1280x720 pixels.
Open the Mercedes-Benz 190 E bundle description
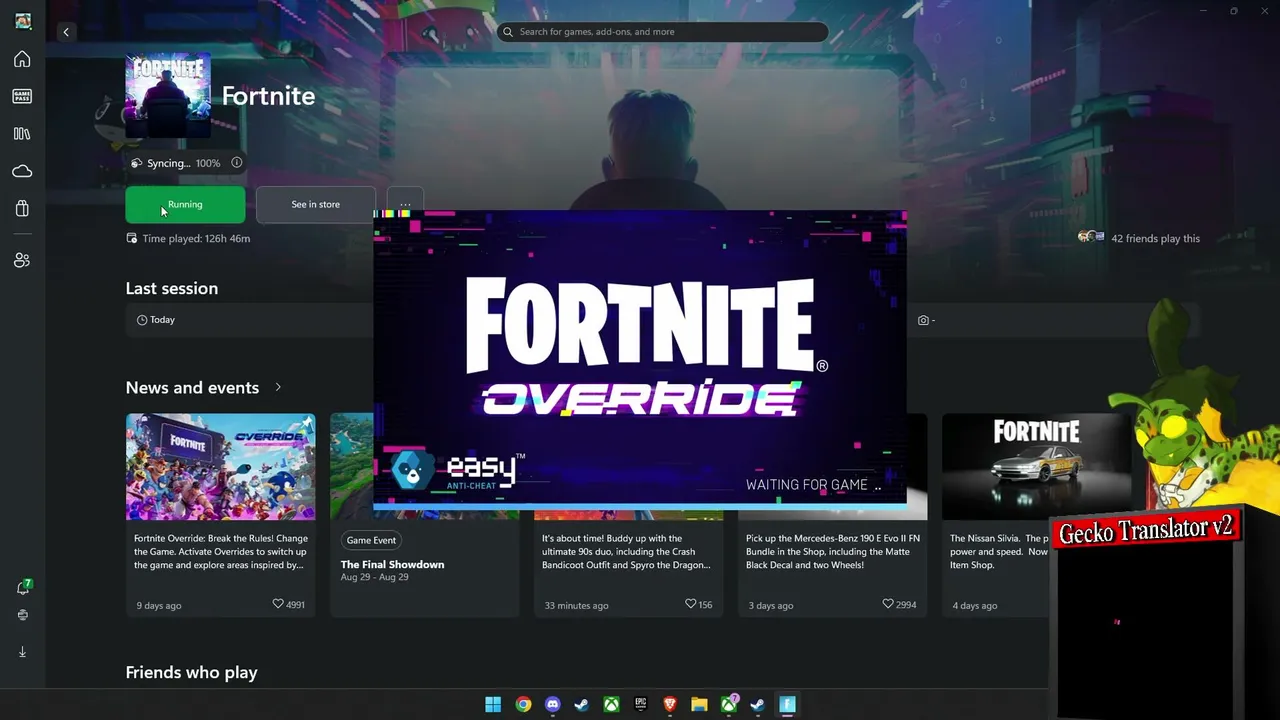pos(833,551)
